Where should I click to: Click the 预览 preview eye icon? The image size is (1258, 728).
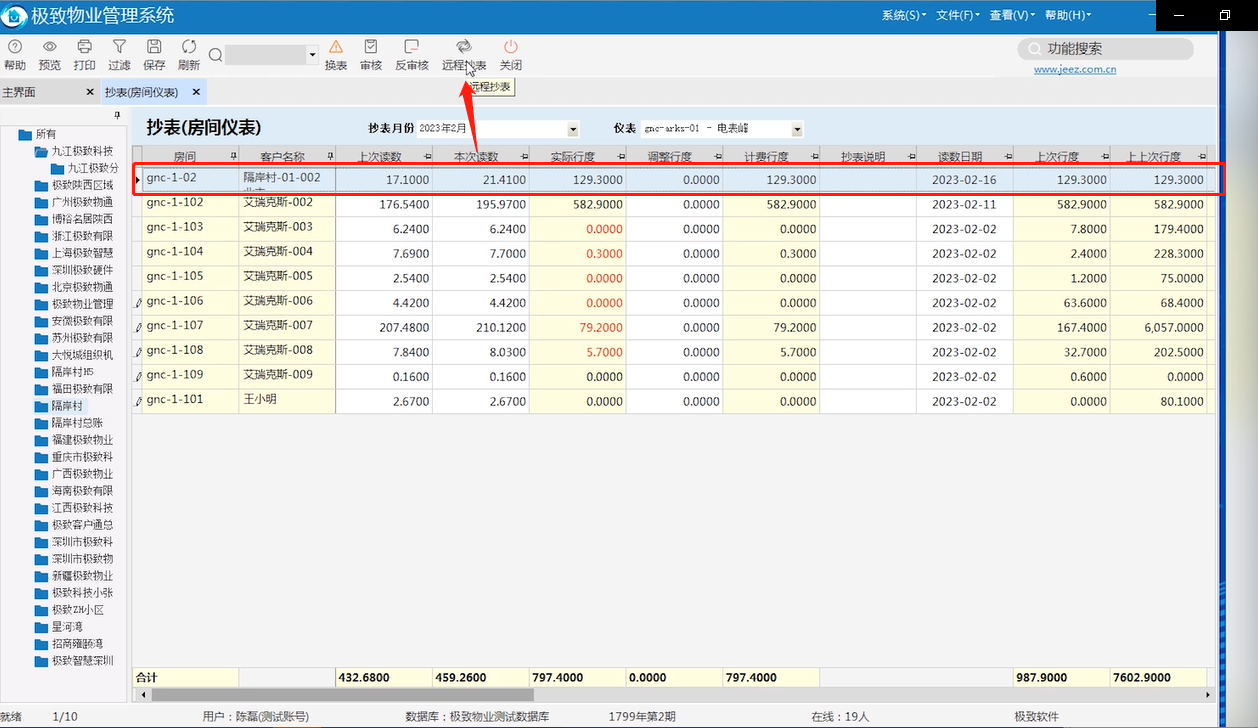point(49,47)
